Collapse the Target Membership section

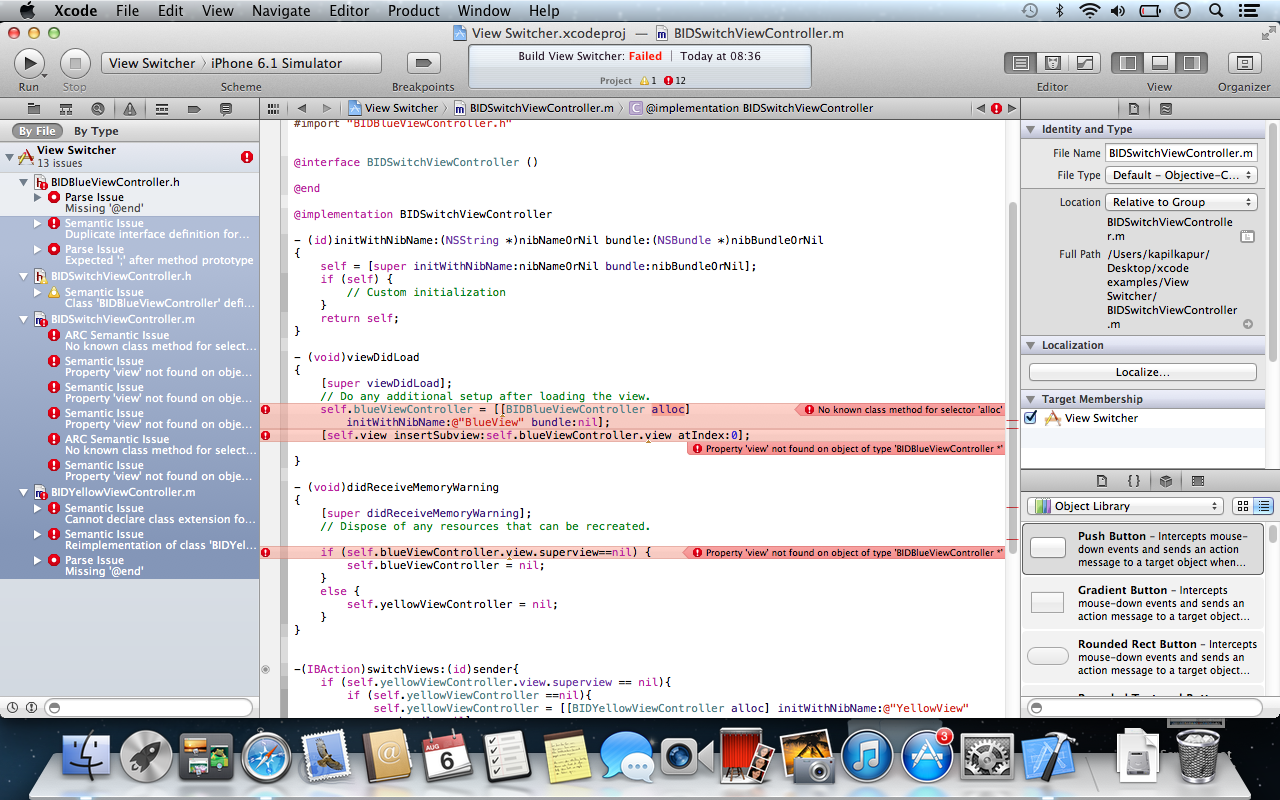1031,399
